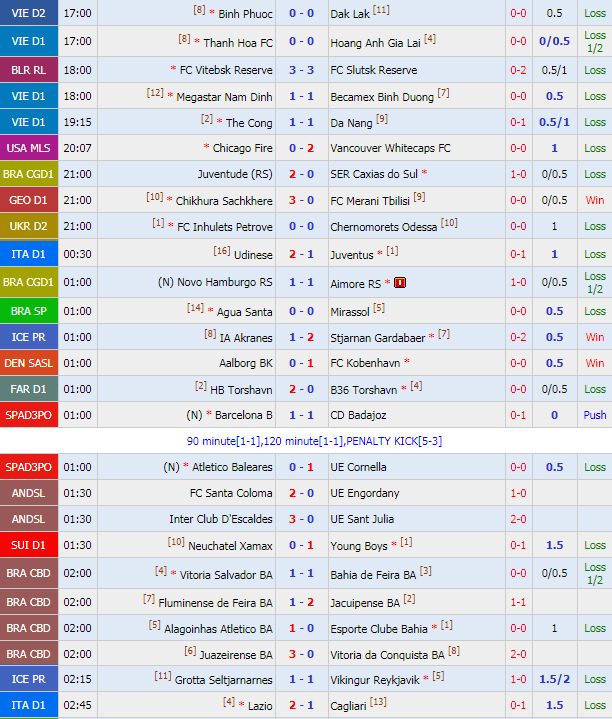This screenshot has height=719, width=612.
Task: Open IA Akranes team page
Action: [246, 338]
